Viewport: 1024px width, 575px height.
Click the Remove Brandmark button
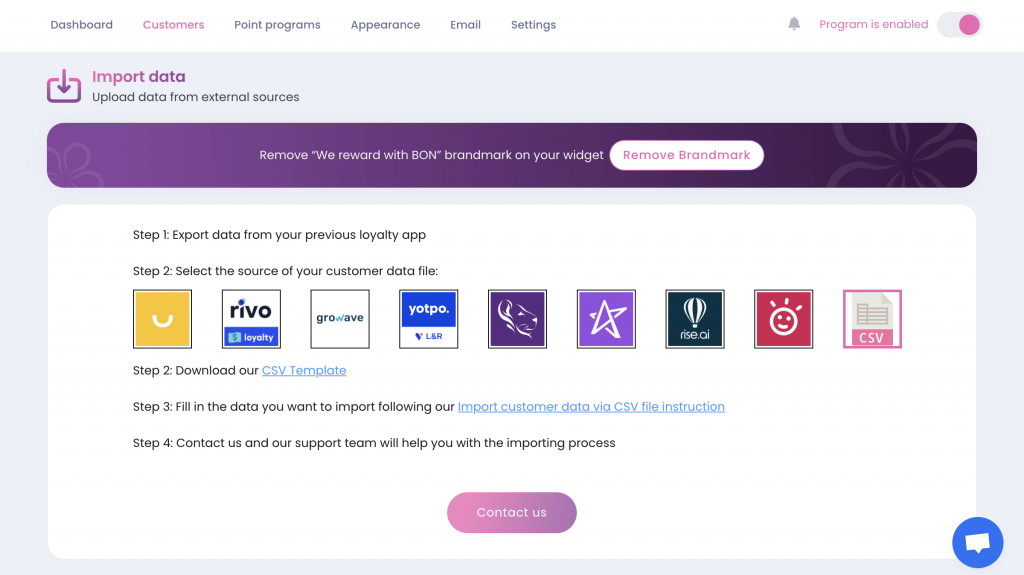[686, 155]
